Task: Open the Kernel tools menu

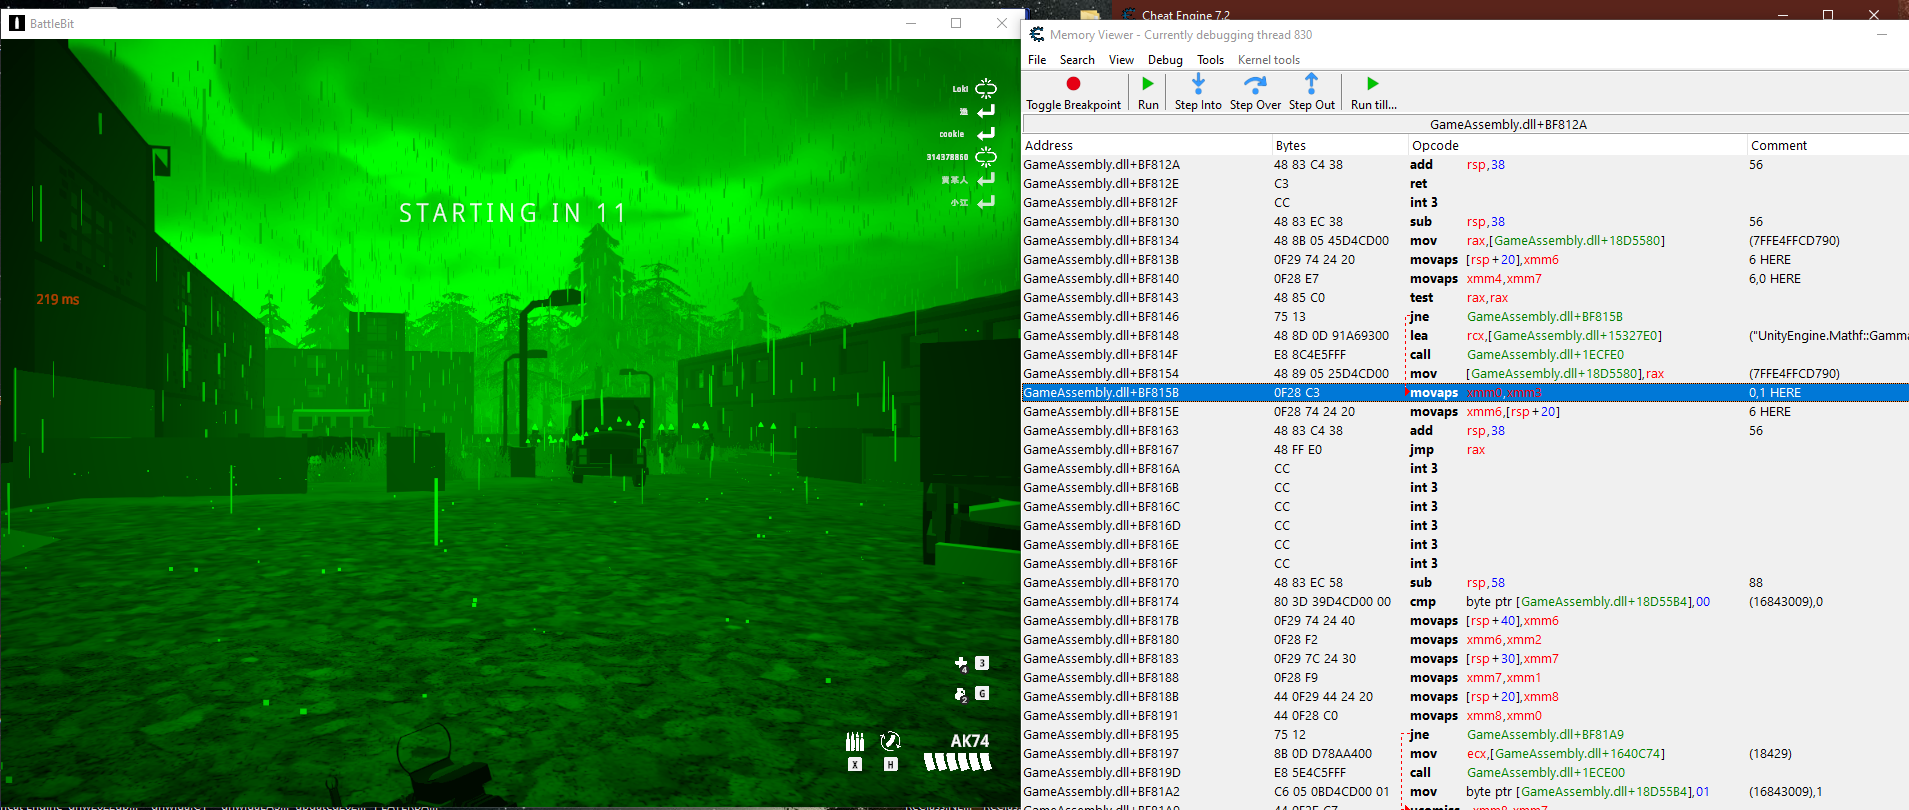Action: pos(1268,60)
